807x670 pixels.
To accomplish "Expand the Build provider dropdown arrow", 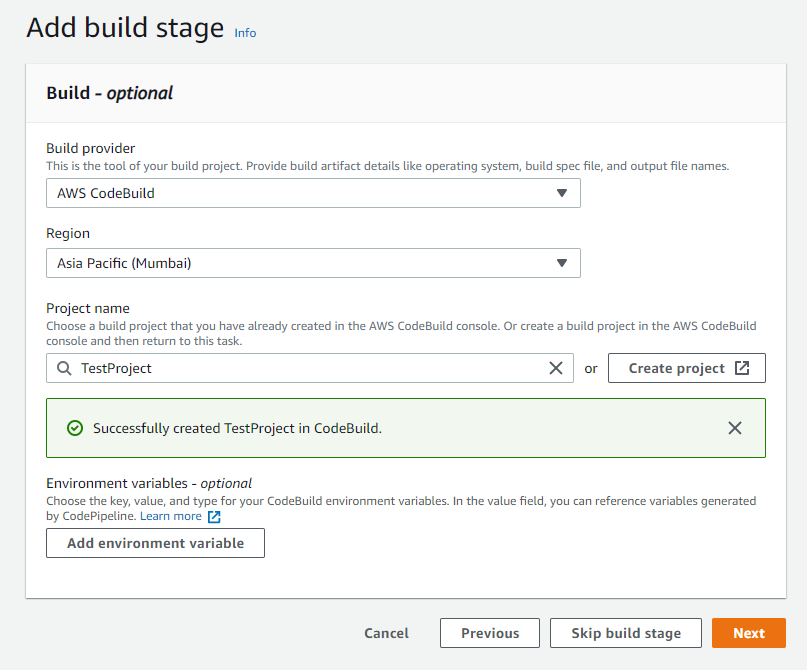I will (562, 193).
